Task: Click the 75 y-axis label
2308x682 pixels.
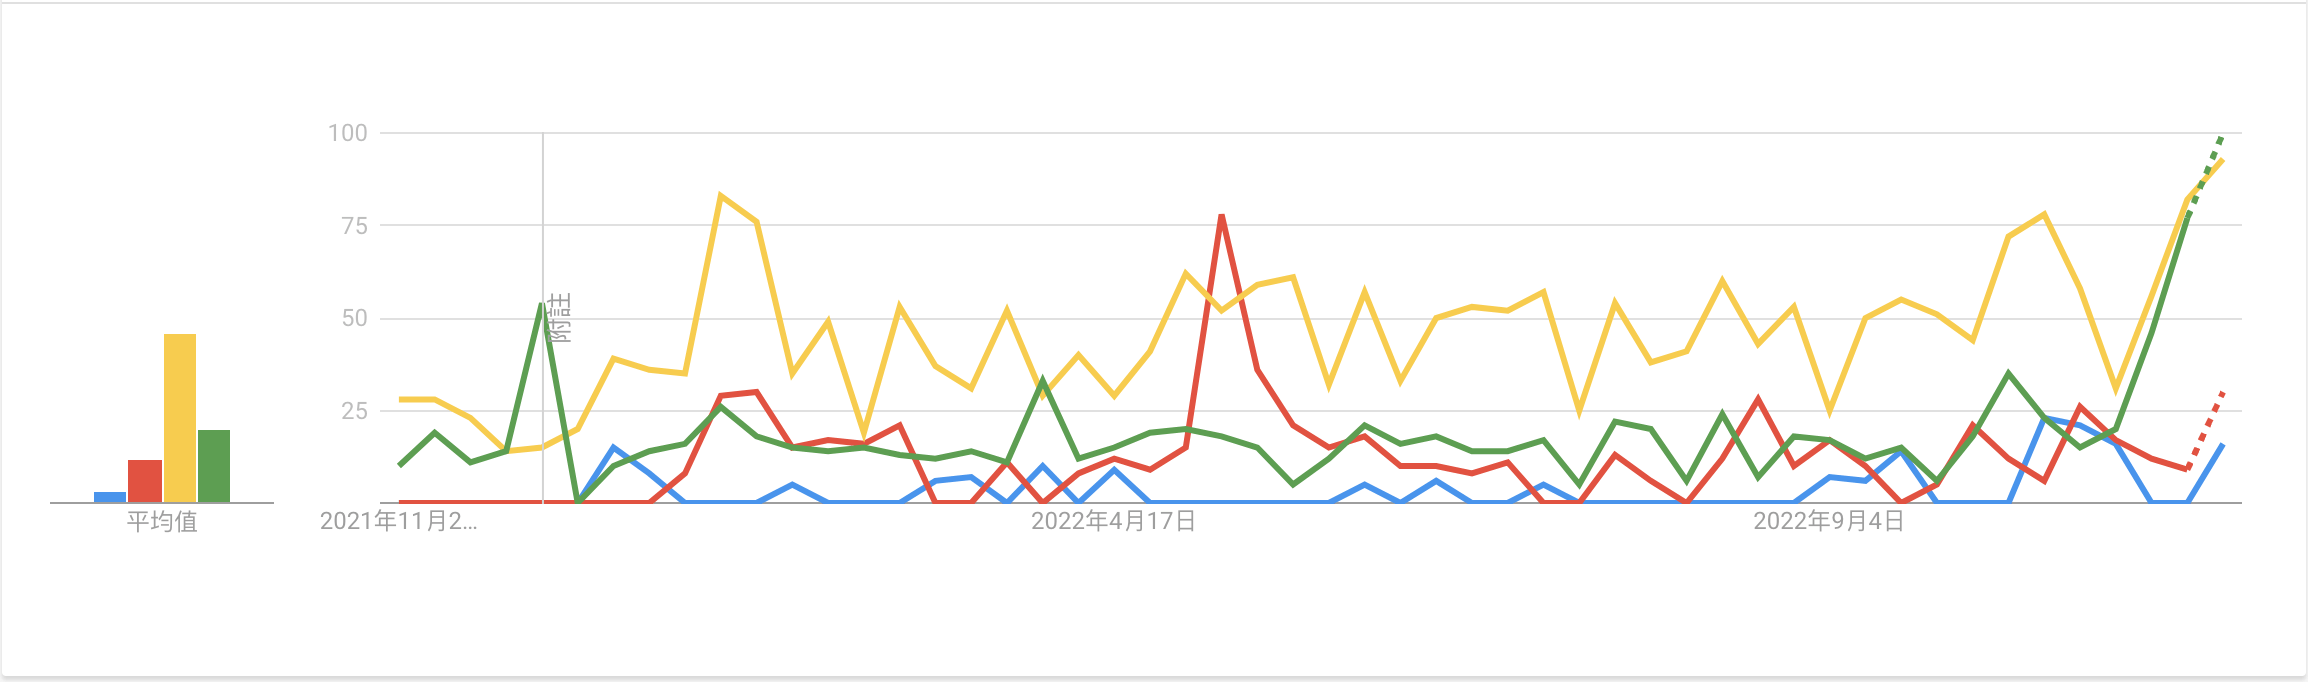Action: pyautogui.click(x=354, y=226)
